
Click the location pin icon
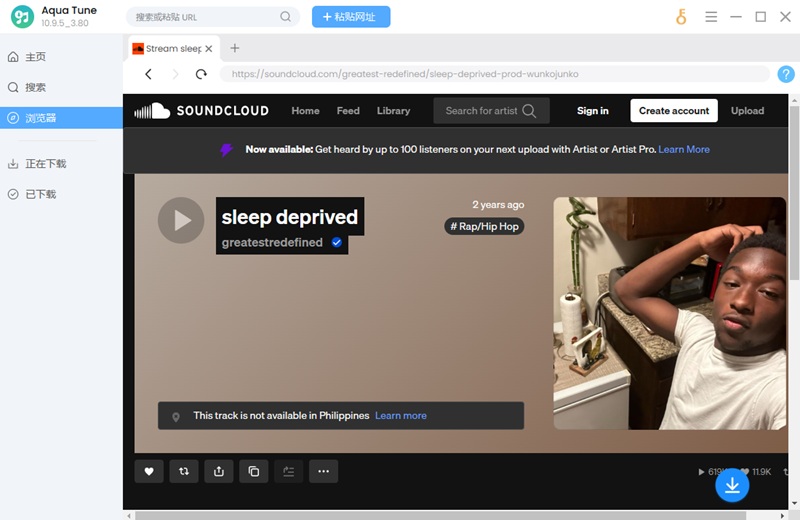(x=176, y=416)
